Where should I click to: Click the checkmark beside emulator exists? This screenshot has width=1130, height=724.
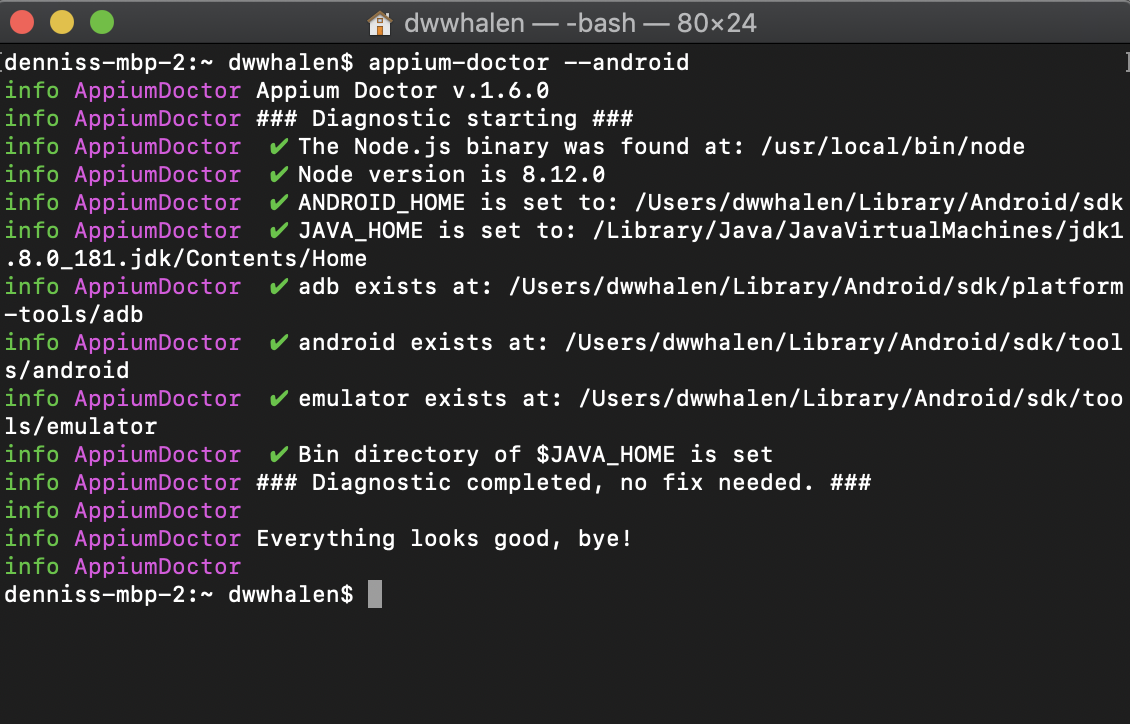[279, 399]
